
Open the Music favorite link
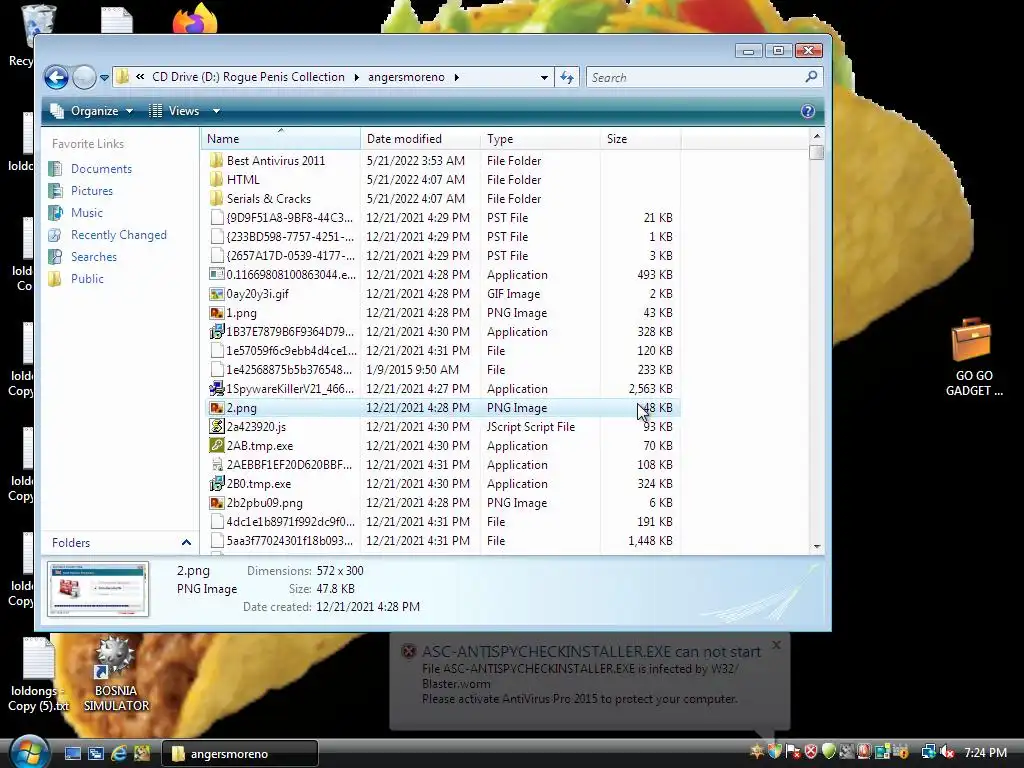point(87,213)
